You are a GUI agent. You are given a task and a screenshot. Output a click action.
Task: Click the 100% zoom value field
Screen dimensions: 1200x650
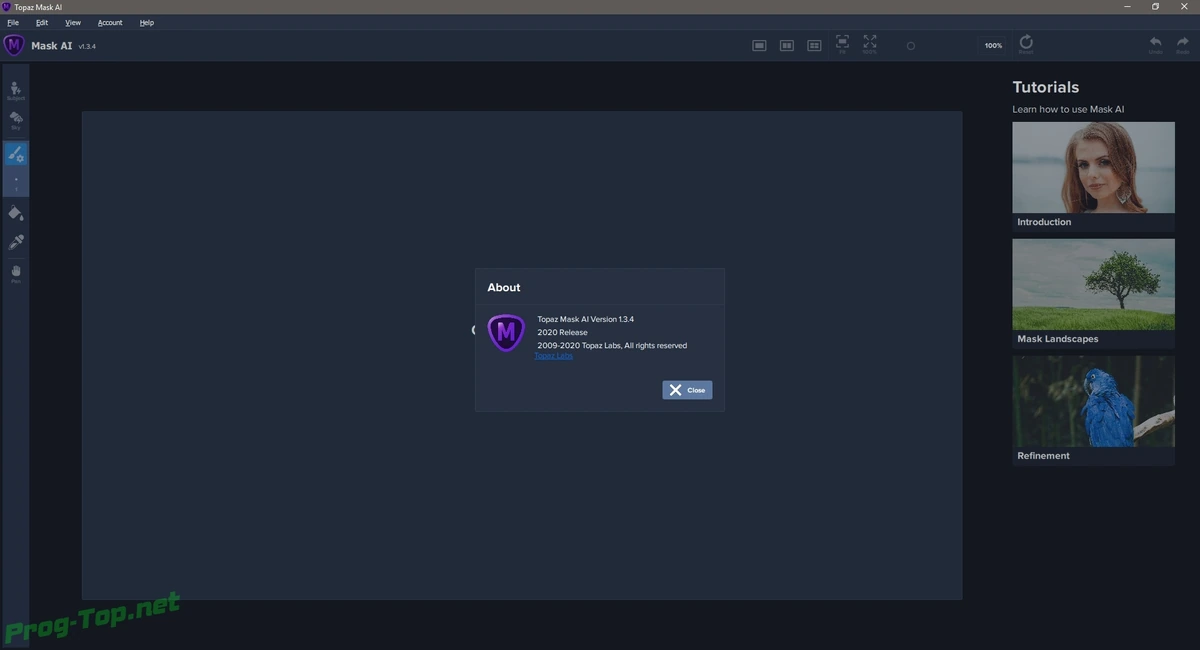tap(993, 46)
